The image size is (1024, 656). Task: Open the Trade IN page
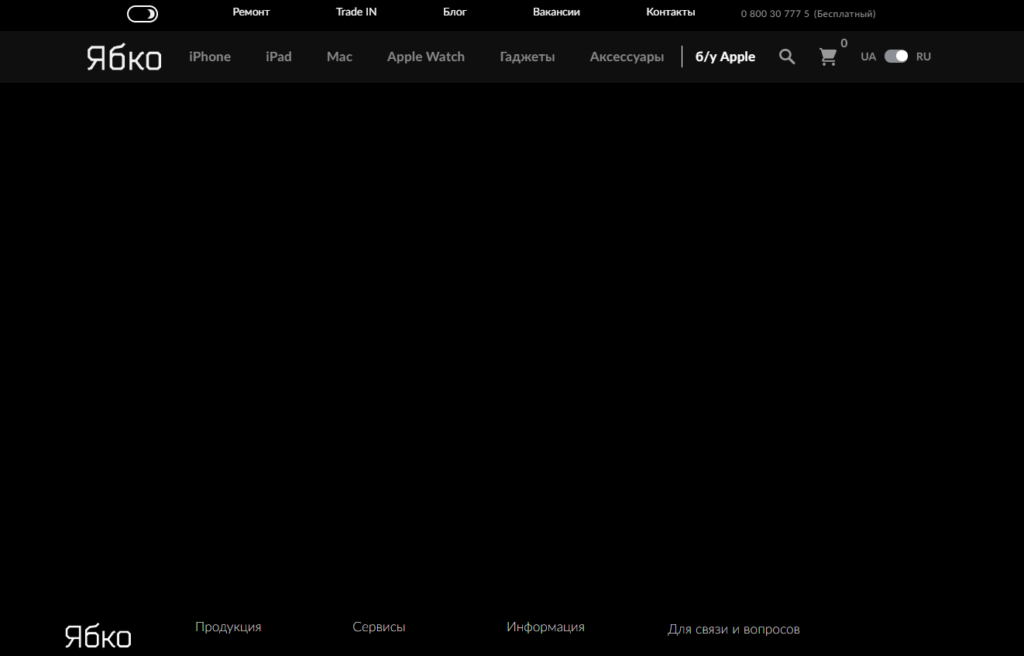[x=356, y=12]
